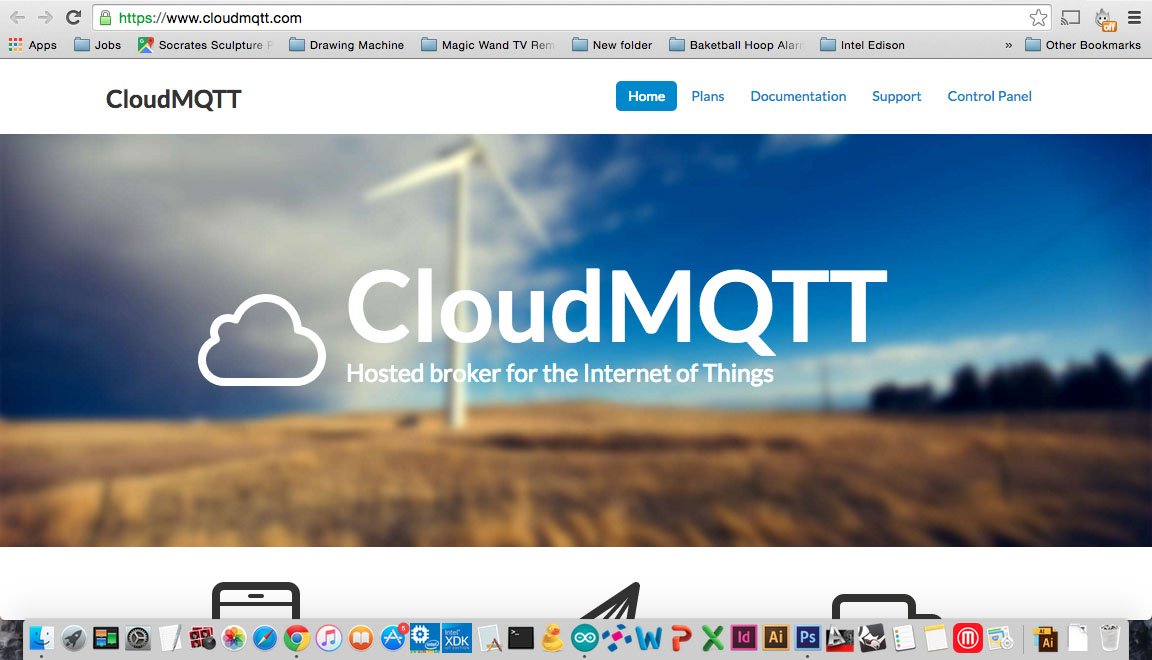Open Microsoft Word in the dock
Screen dimensions: 1152x660
click(x=649, y=638)
